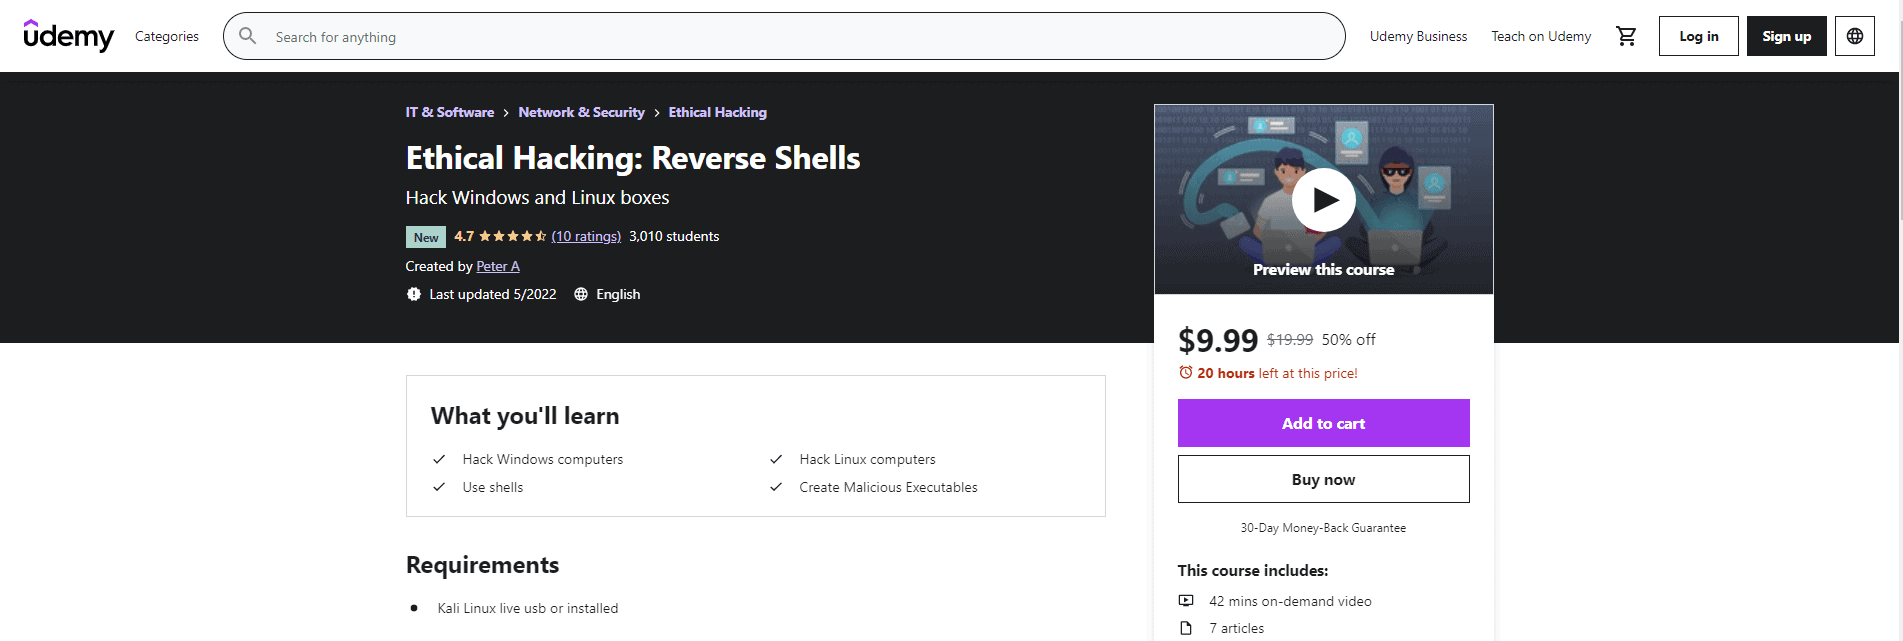Click the red alarm clock icon
This screenshot has height=641, width=1903.
(1186, 373)
